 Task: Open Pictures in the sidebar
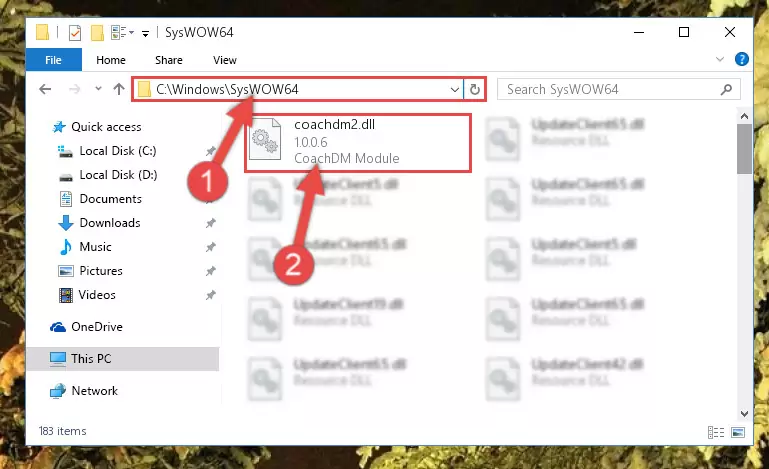click(91, 271)
